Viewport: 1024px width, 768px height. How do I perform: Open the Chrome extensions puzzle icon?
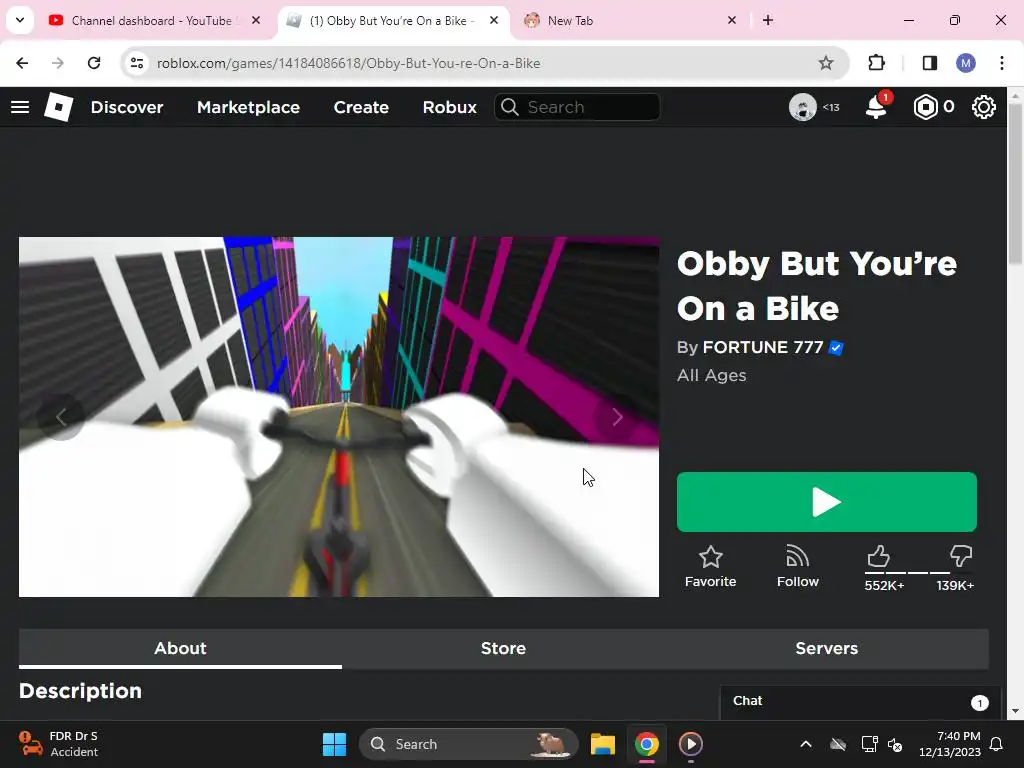(876, 63)
